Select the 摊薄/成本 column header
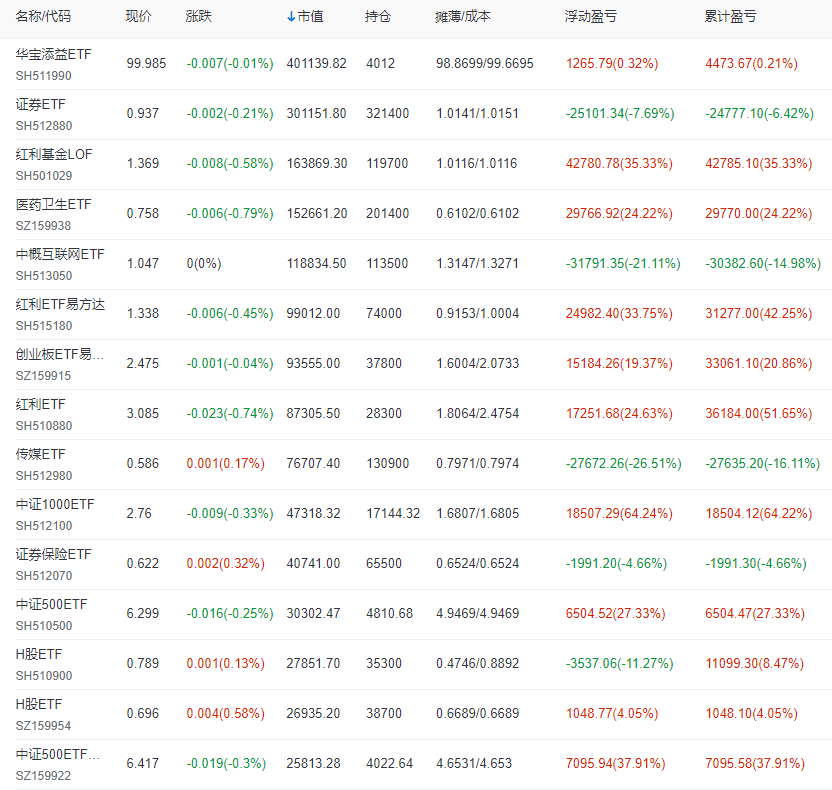 [463, 16]
